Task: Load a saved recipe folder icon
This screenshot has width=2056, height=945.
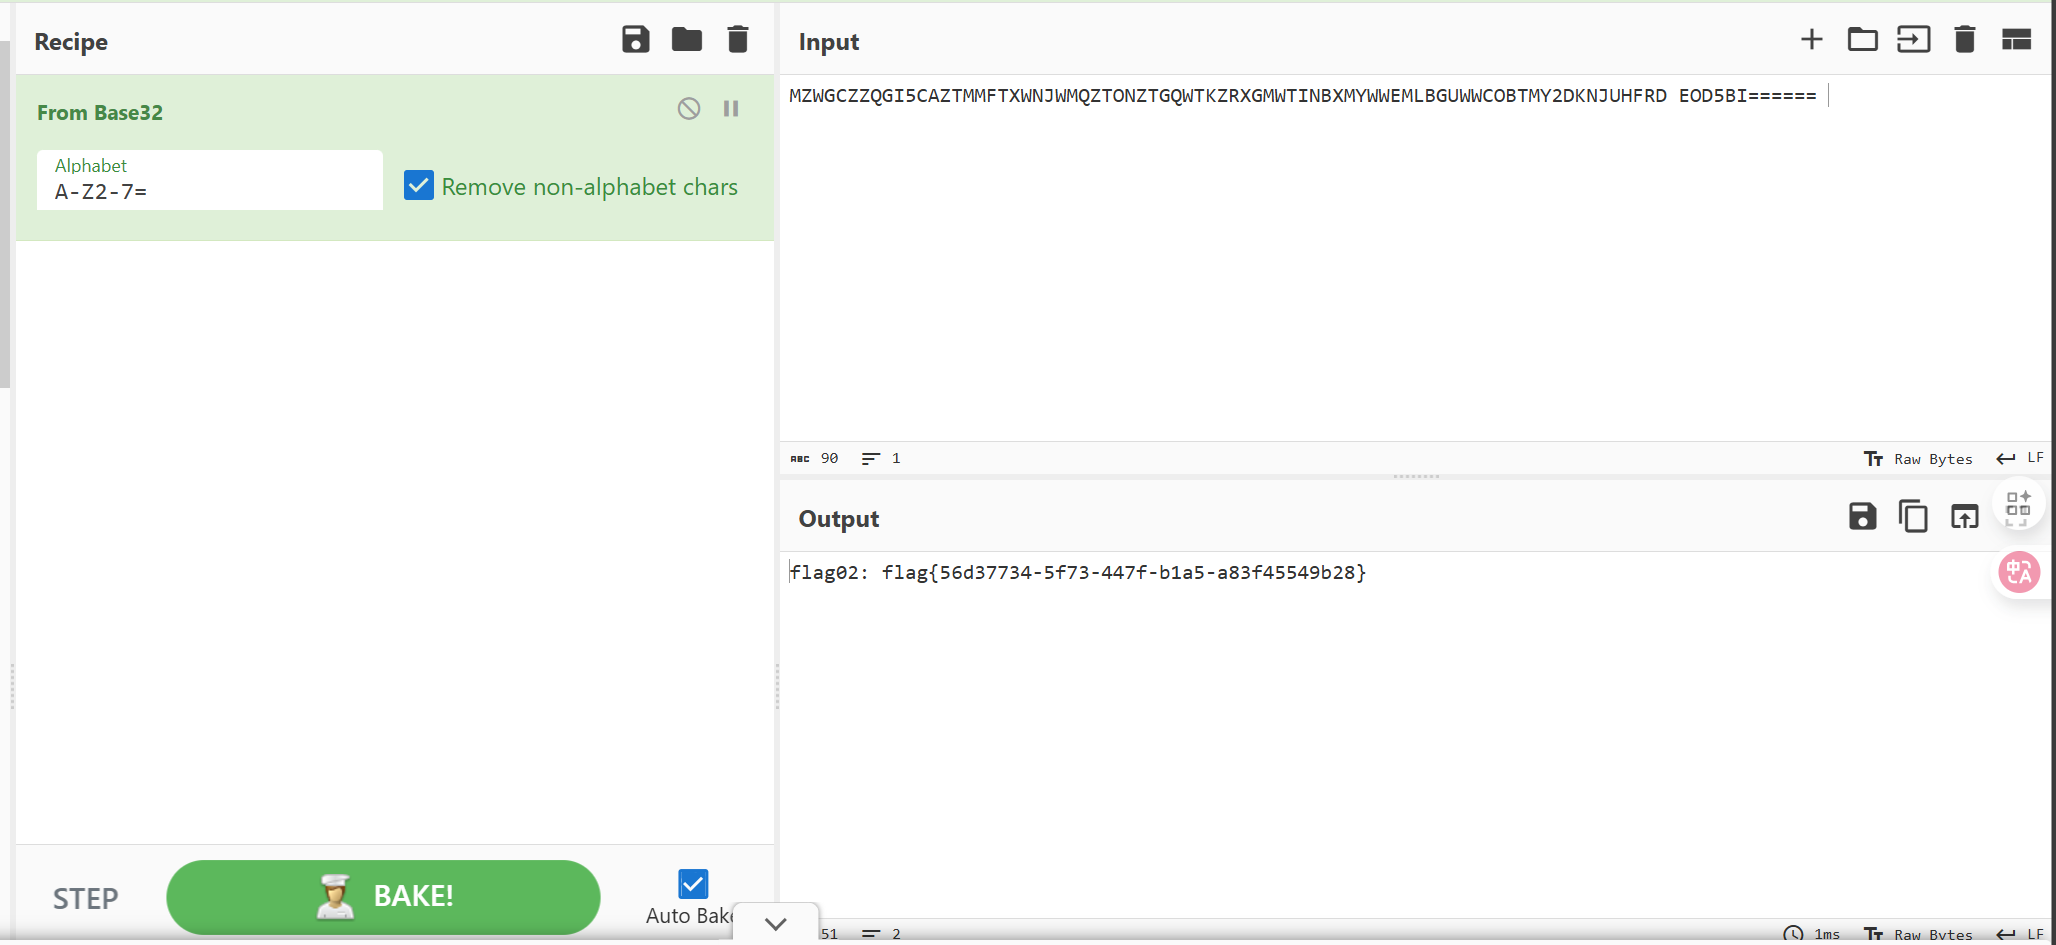Action: tap(687, 40)
